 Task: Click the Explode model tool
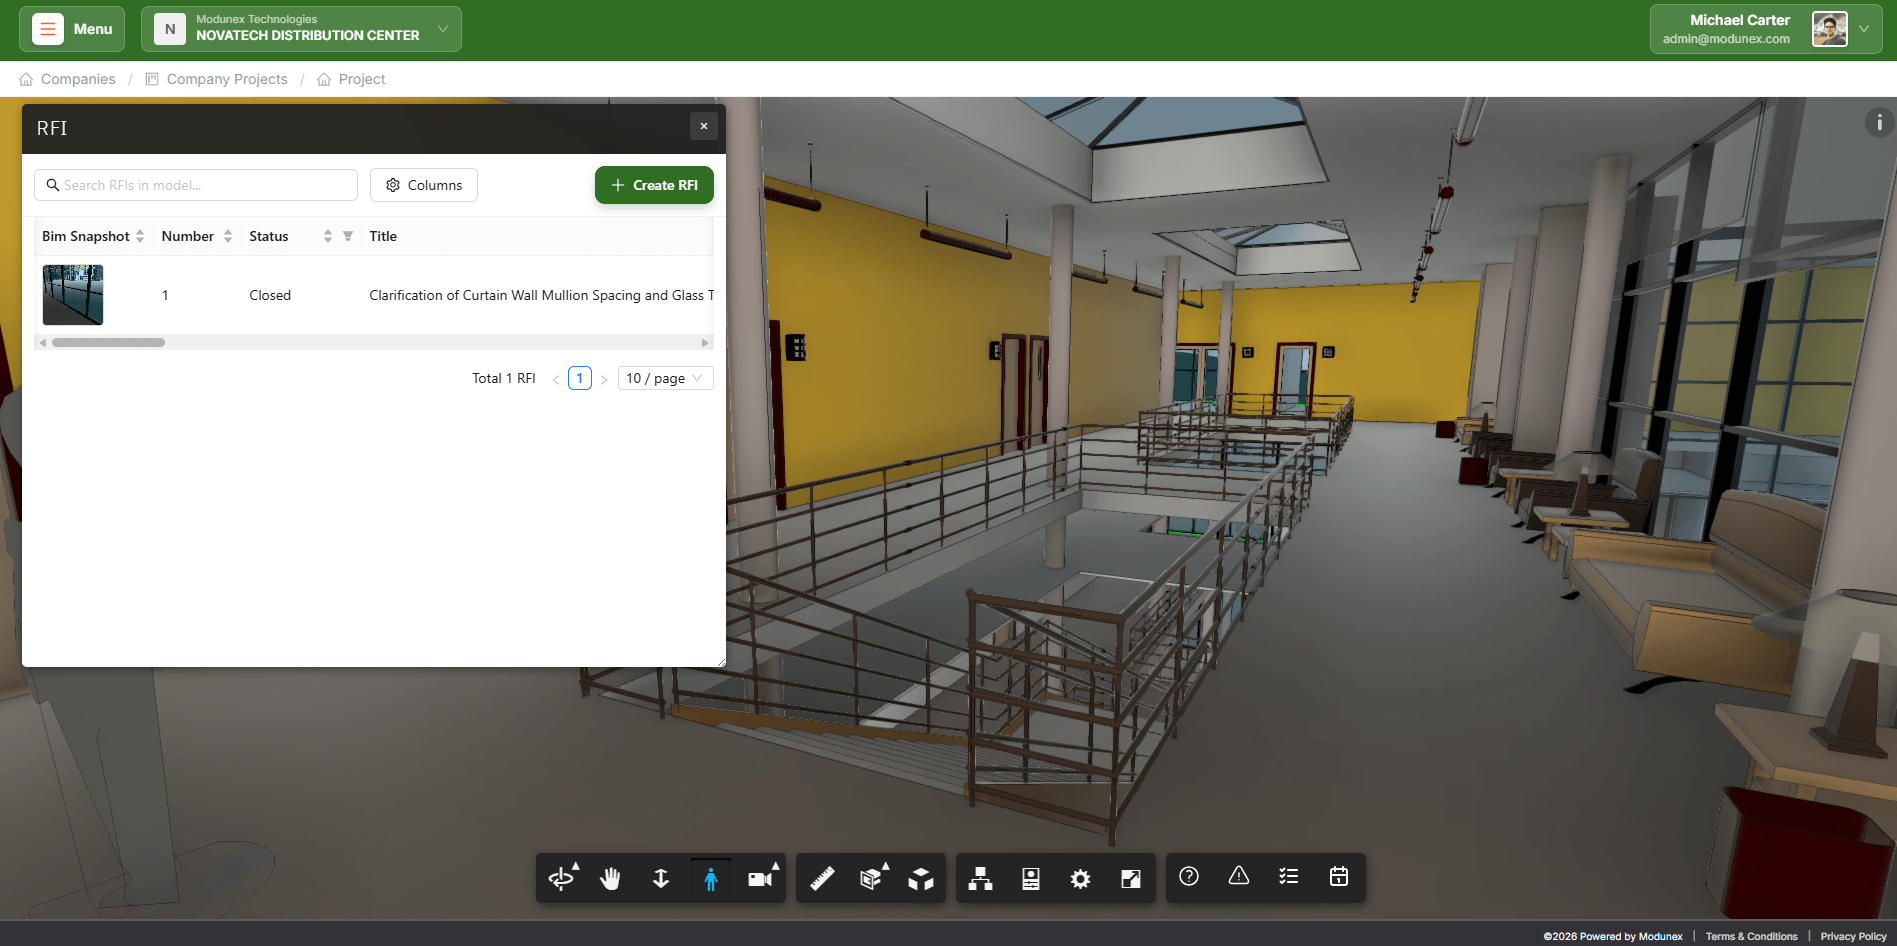(x=921, y=878)
